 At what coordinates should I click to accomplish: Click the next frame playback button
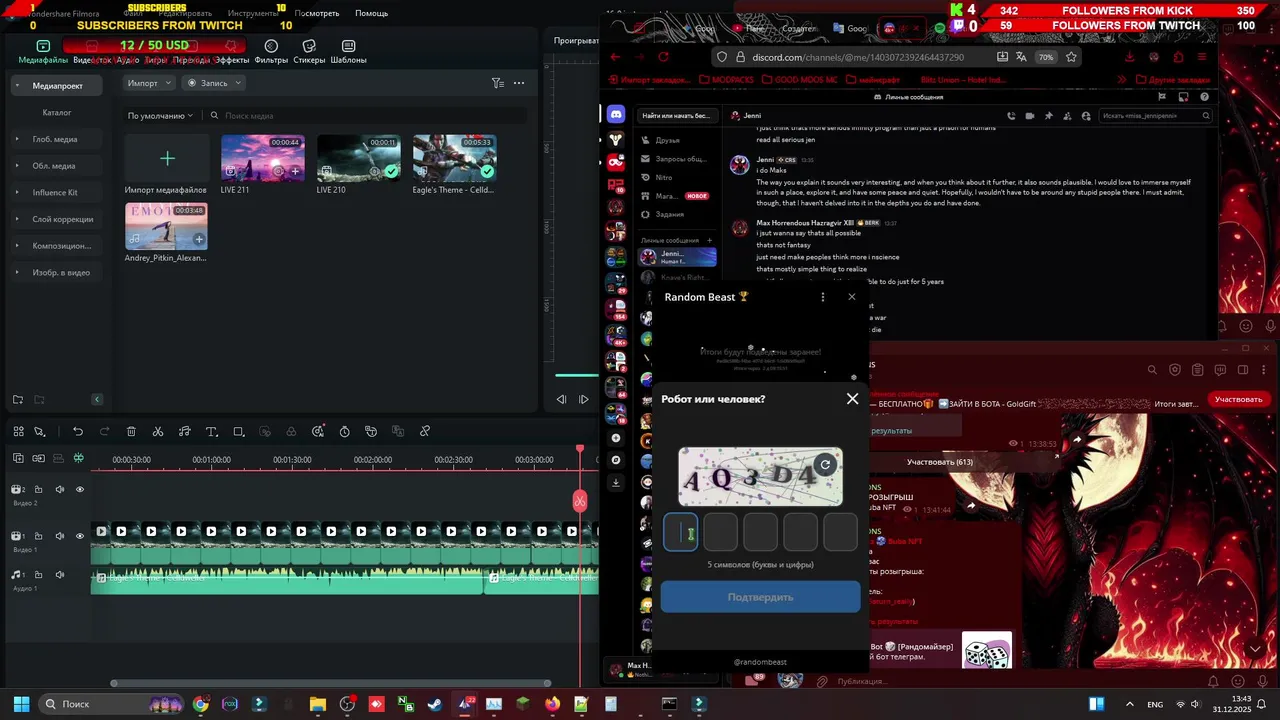coord(584,399)
